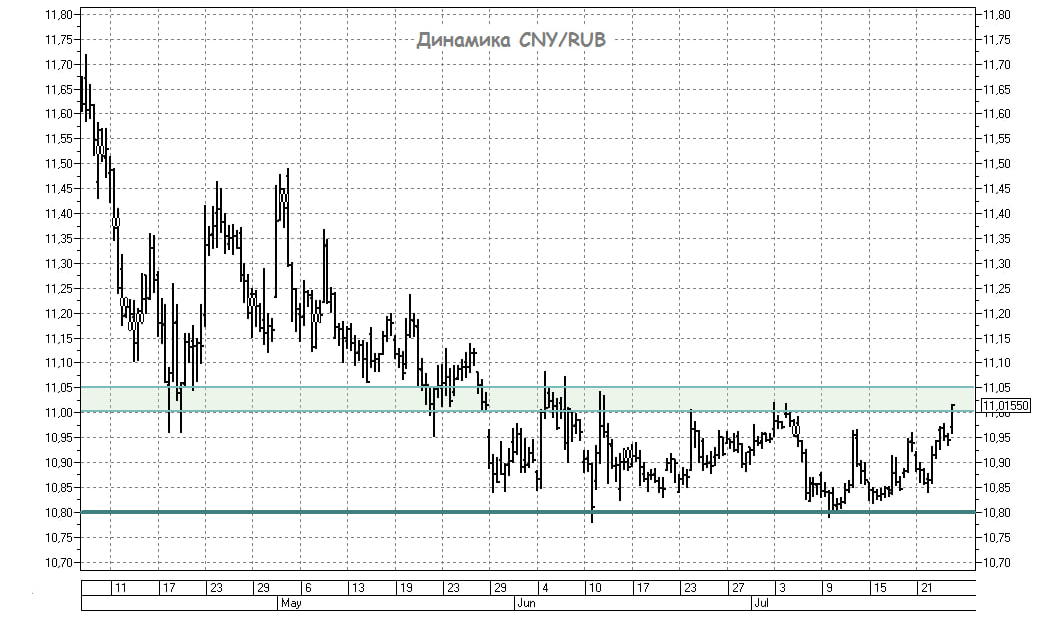This screenshot has height=622, width=1037.
Task: Click 11,10 on the left price axis
Action: (x=60, y=363)
